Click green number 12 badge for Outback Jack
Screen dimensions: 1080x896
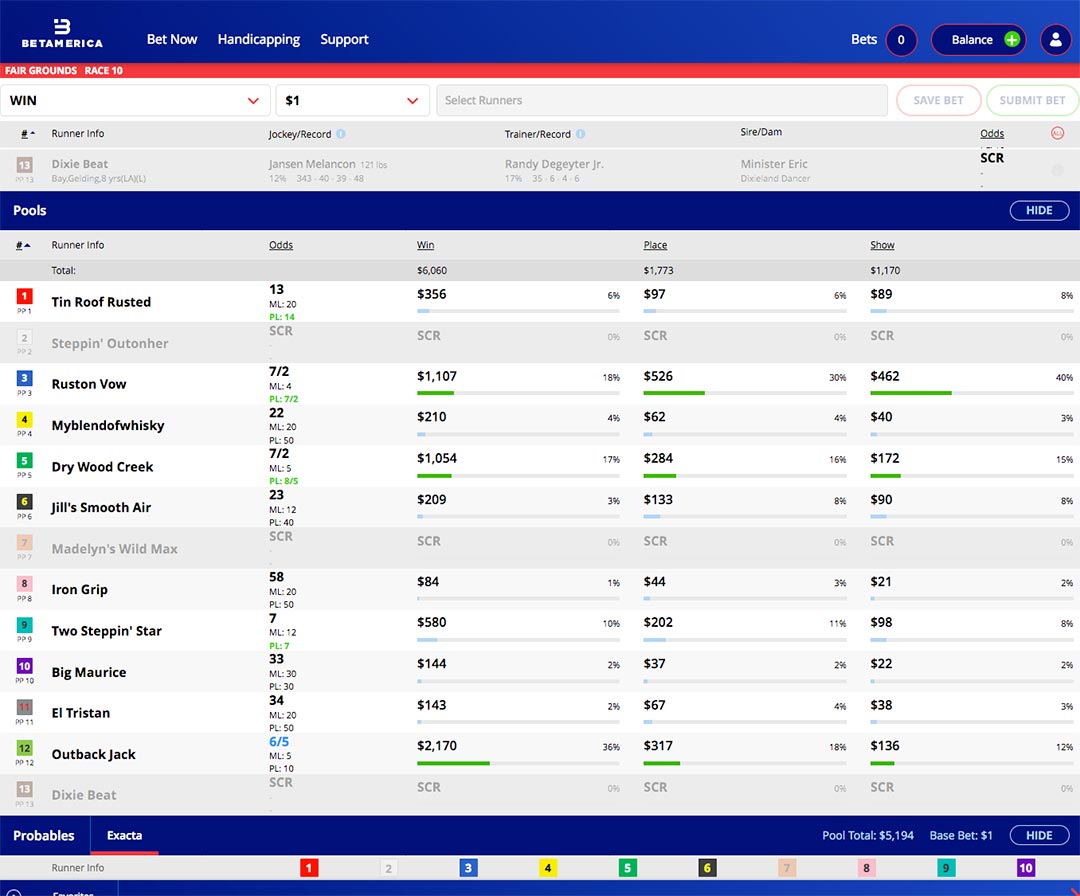pos(25,748)
